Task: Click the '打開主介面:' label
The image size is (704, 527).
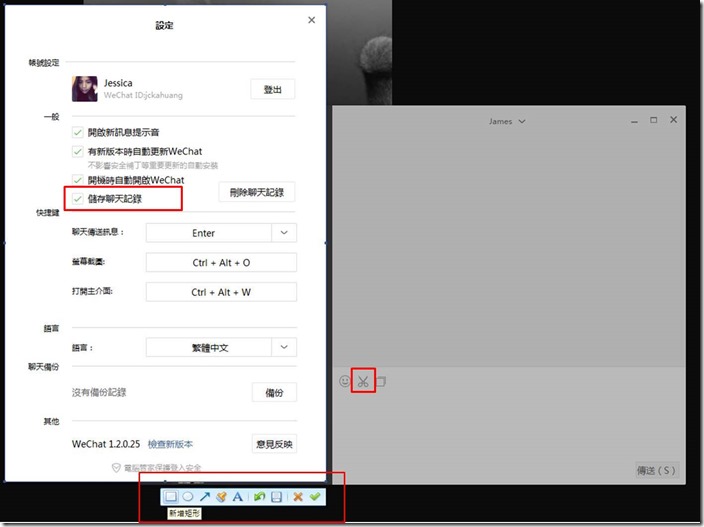Action: tap(92, 291)
